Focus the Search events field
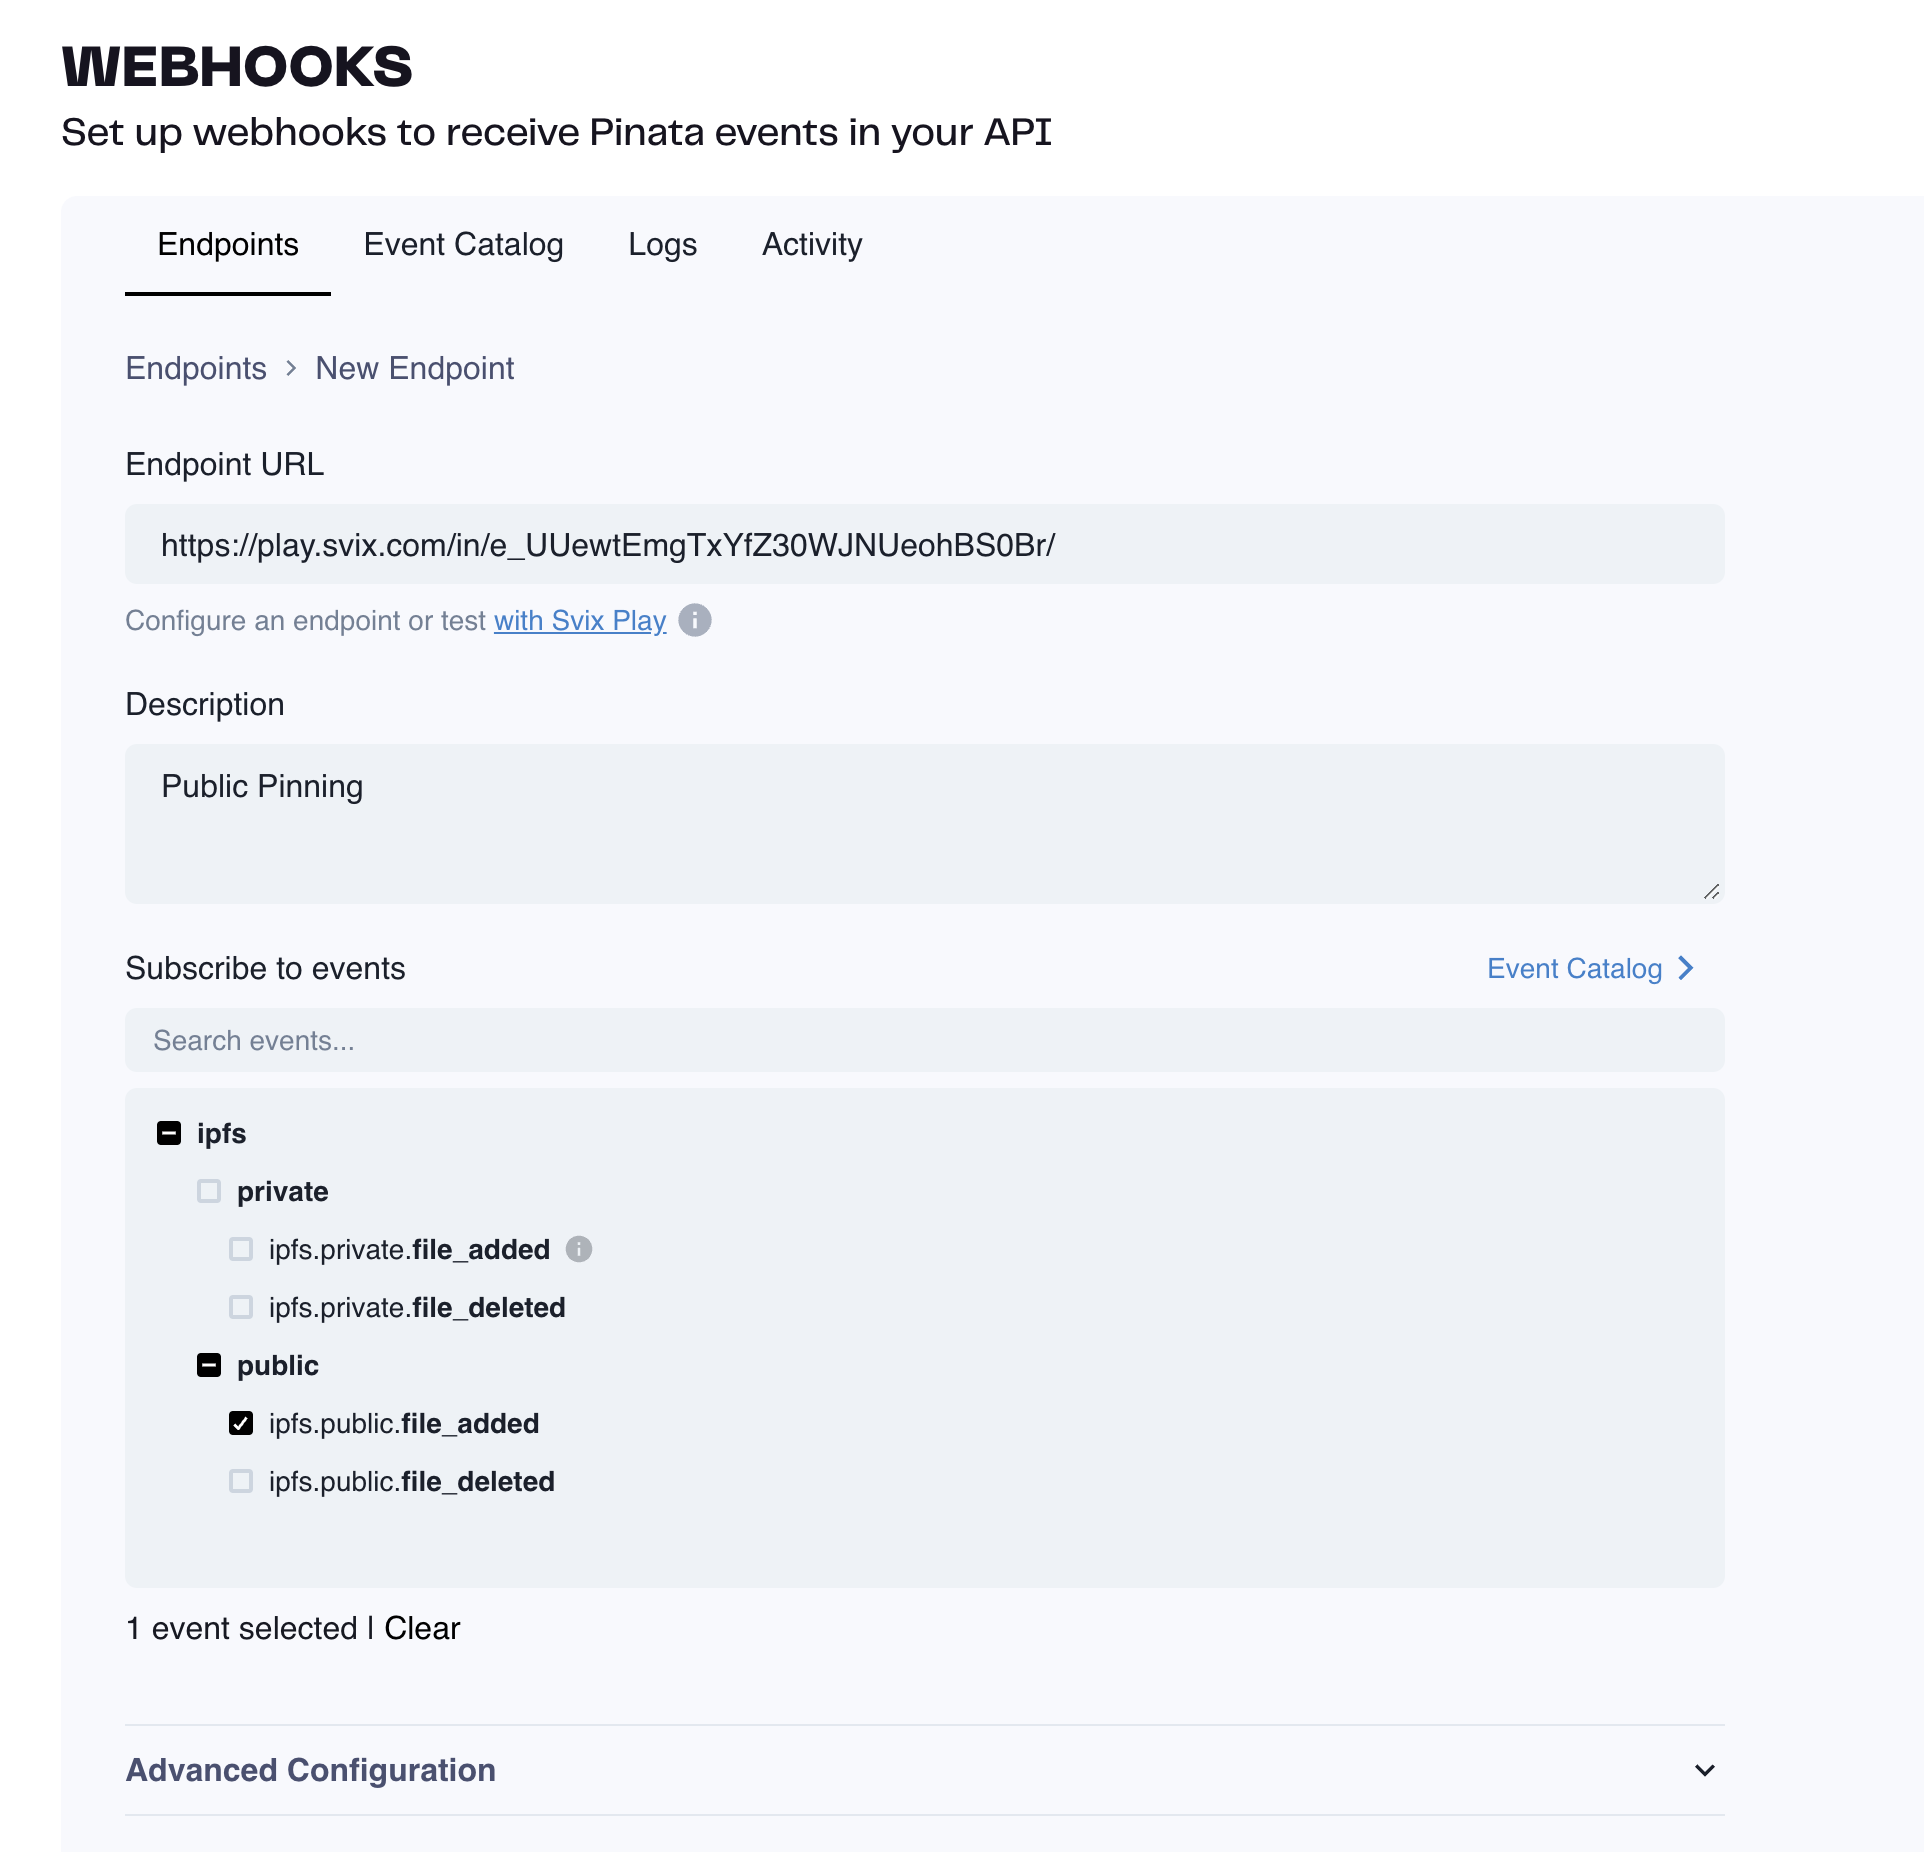1924x1852 pixels. click(924, 1040)
